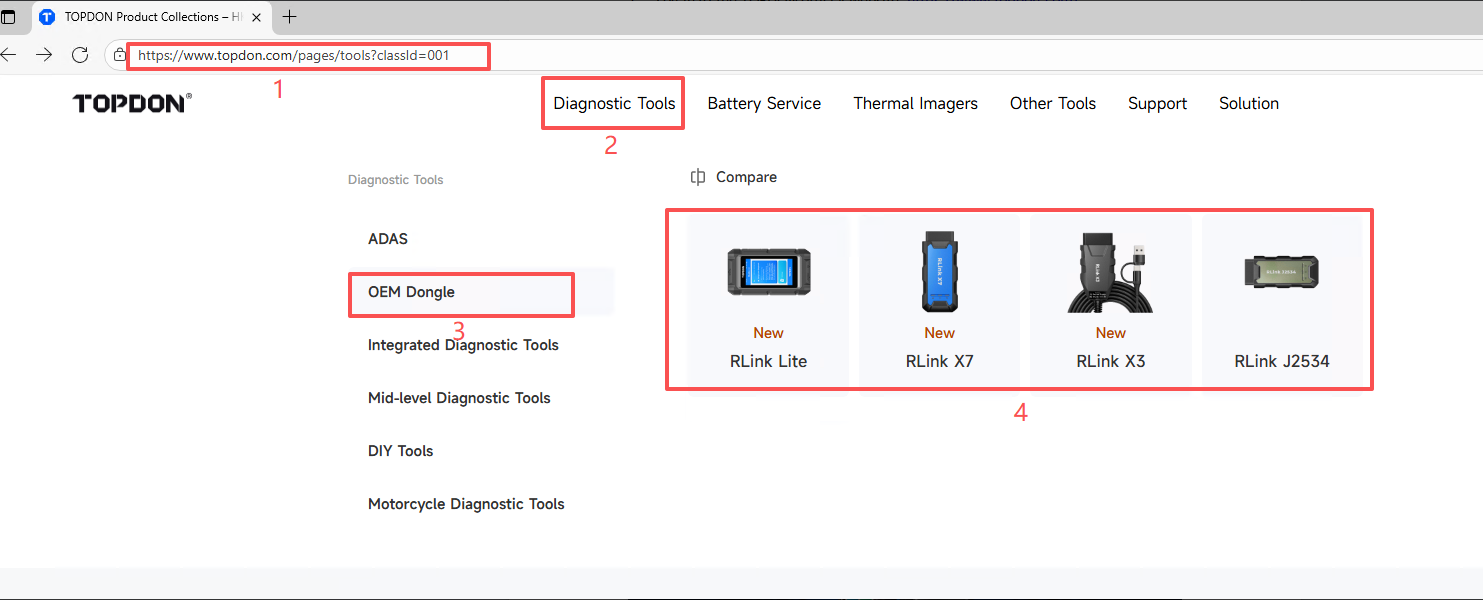This screenshot has height=600, width=1483.
Task: Open the RLink X7 product image
Action: click(x=939, y=272)
